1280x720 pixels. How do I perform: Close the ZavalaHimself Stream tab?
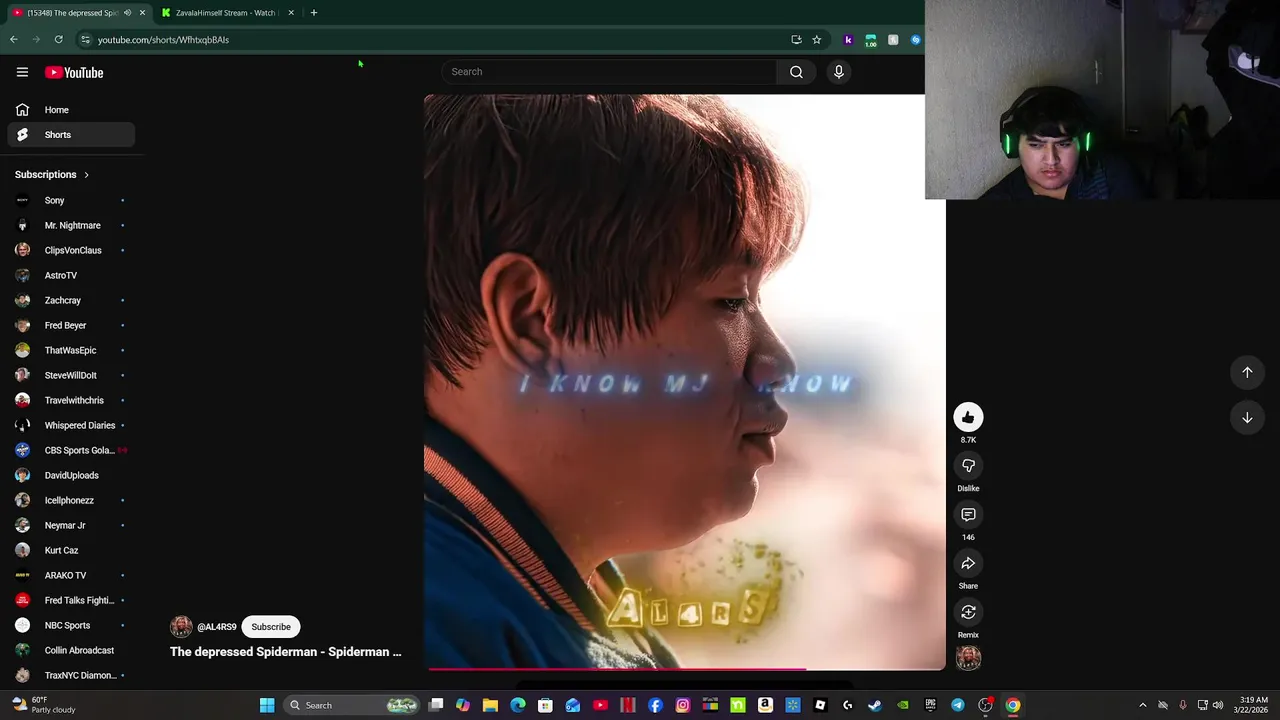pos(291,13)
